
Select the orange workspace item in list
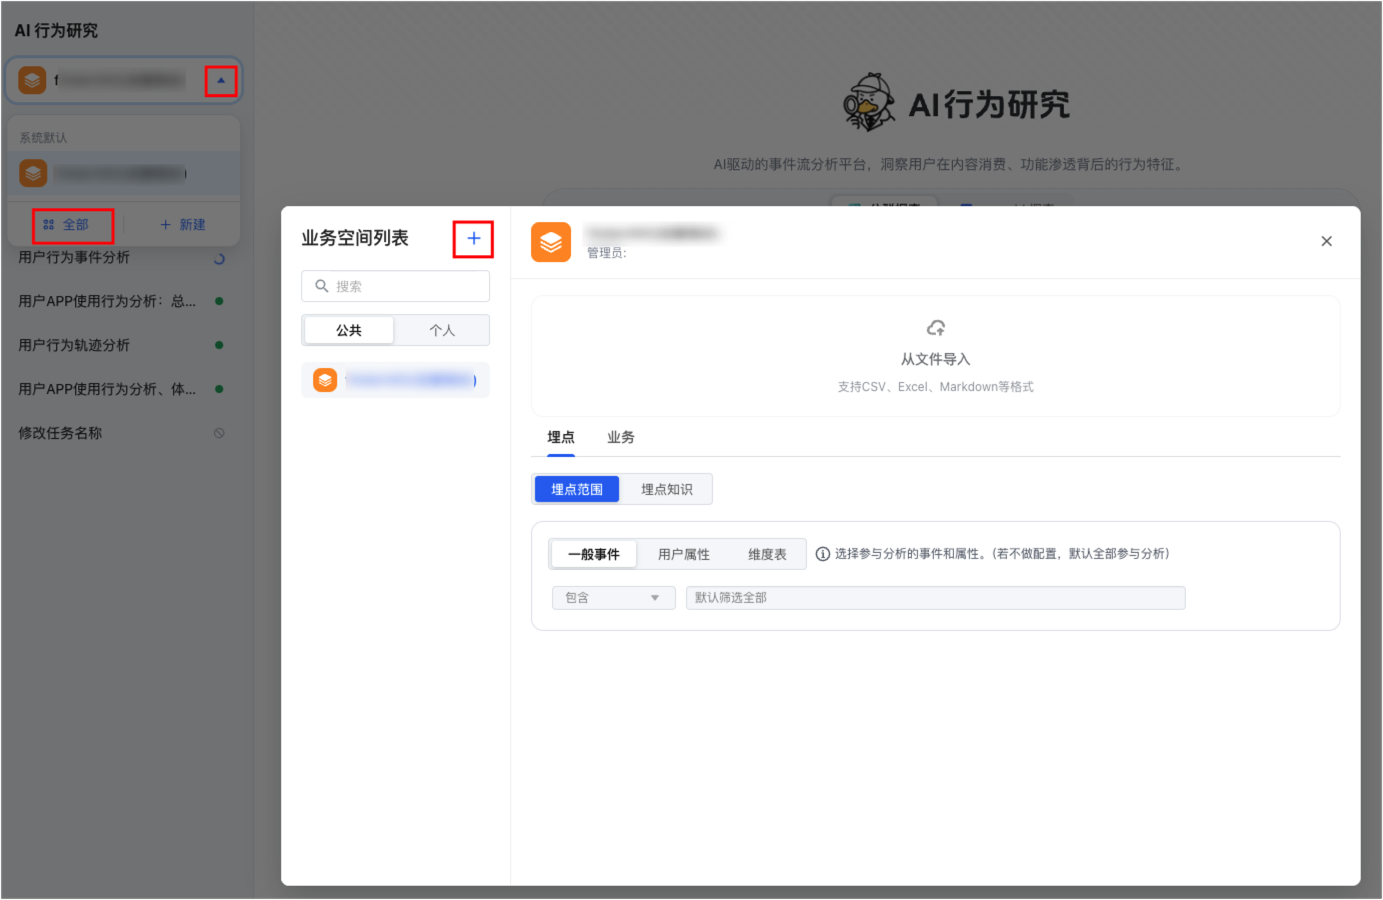point(396,380)
